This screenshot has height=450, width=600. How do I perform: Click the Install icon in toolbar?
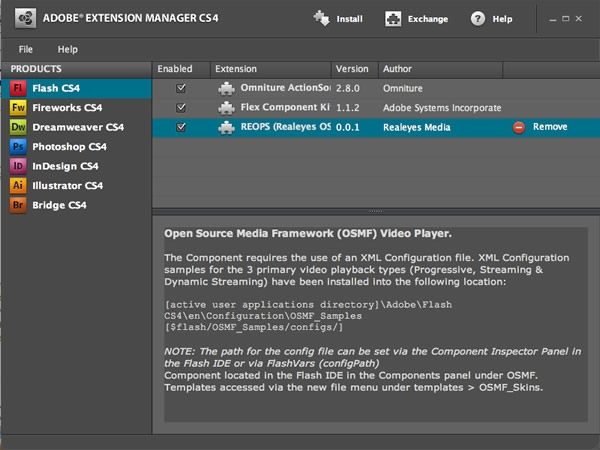321,18
